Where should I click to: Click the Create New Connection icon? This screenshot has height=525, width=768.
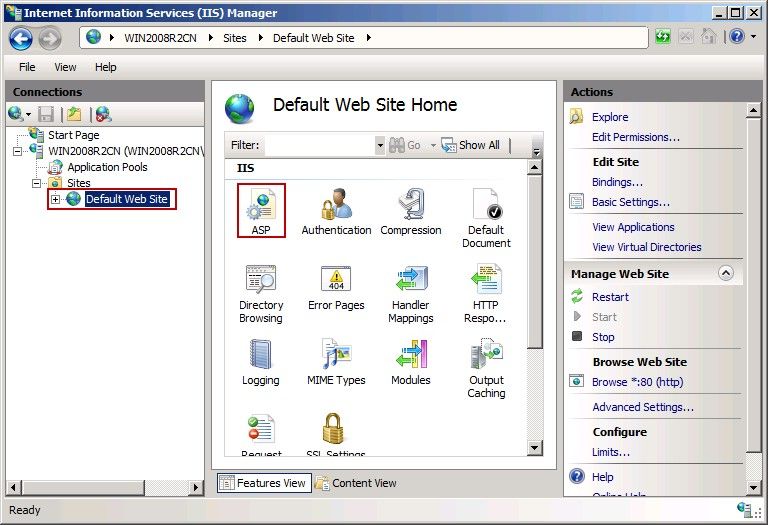(x=15, y=114)
